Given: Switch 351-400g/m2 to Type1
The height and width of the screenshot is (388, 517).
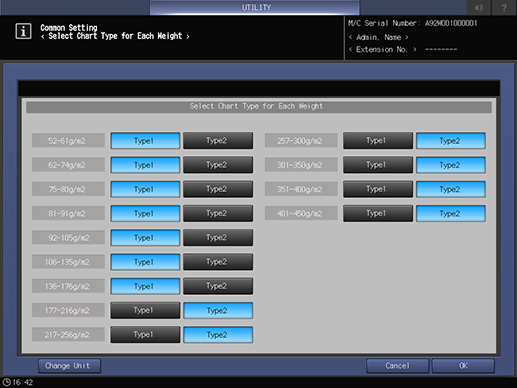Looking at the screenshot, I should point(378,189).
